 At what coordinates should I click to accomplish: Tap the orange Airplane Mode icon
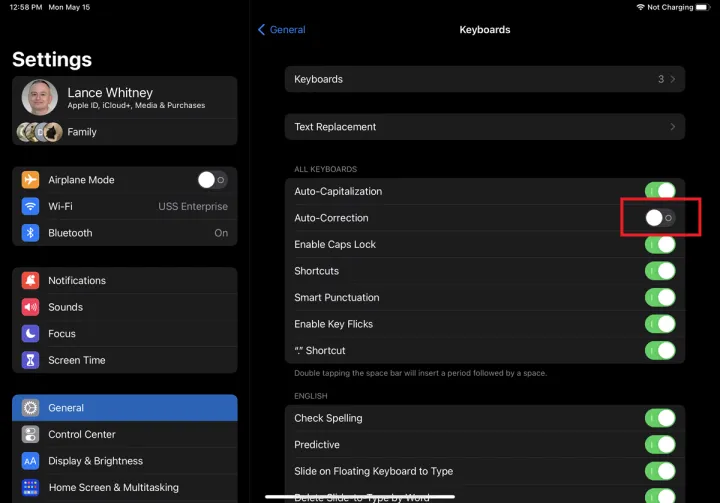point(30,180)
